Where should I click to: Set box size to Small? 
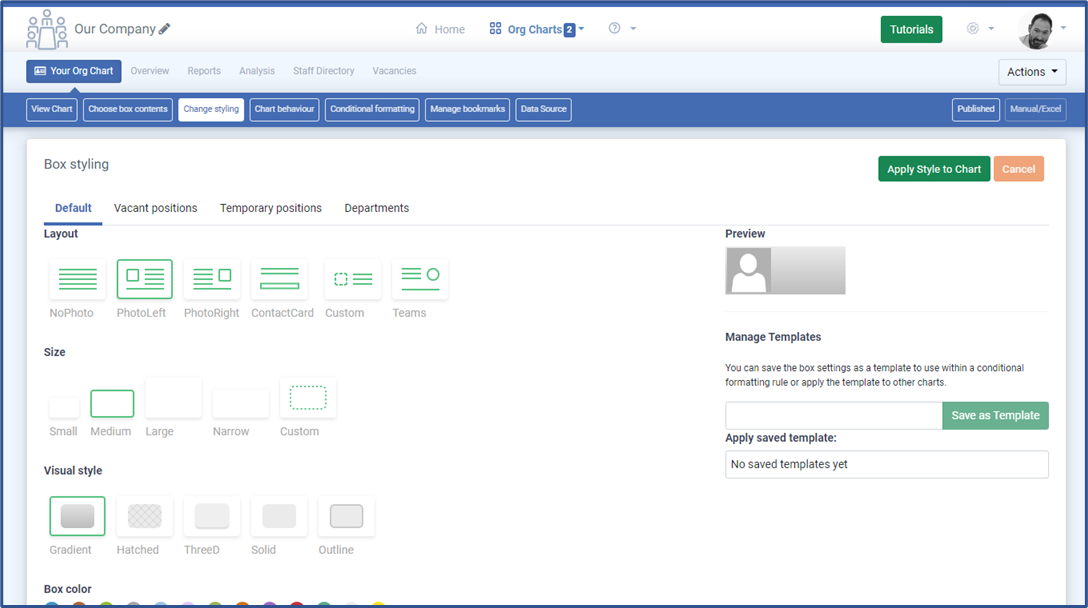click(x=64, y=407)
